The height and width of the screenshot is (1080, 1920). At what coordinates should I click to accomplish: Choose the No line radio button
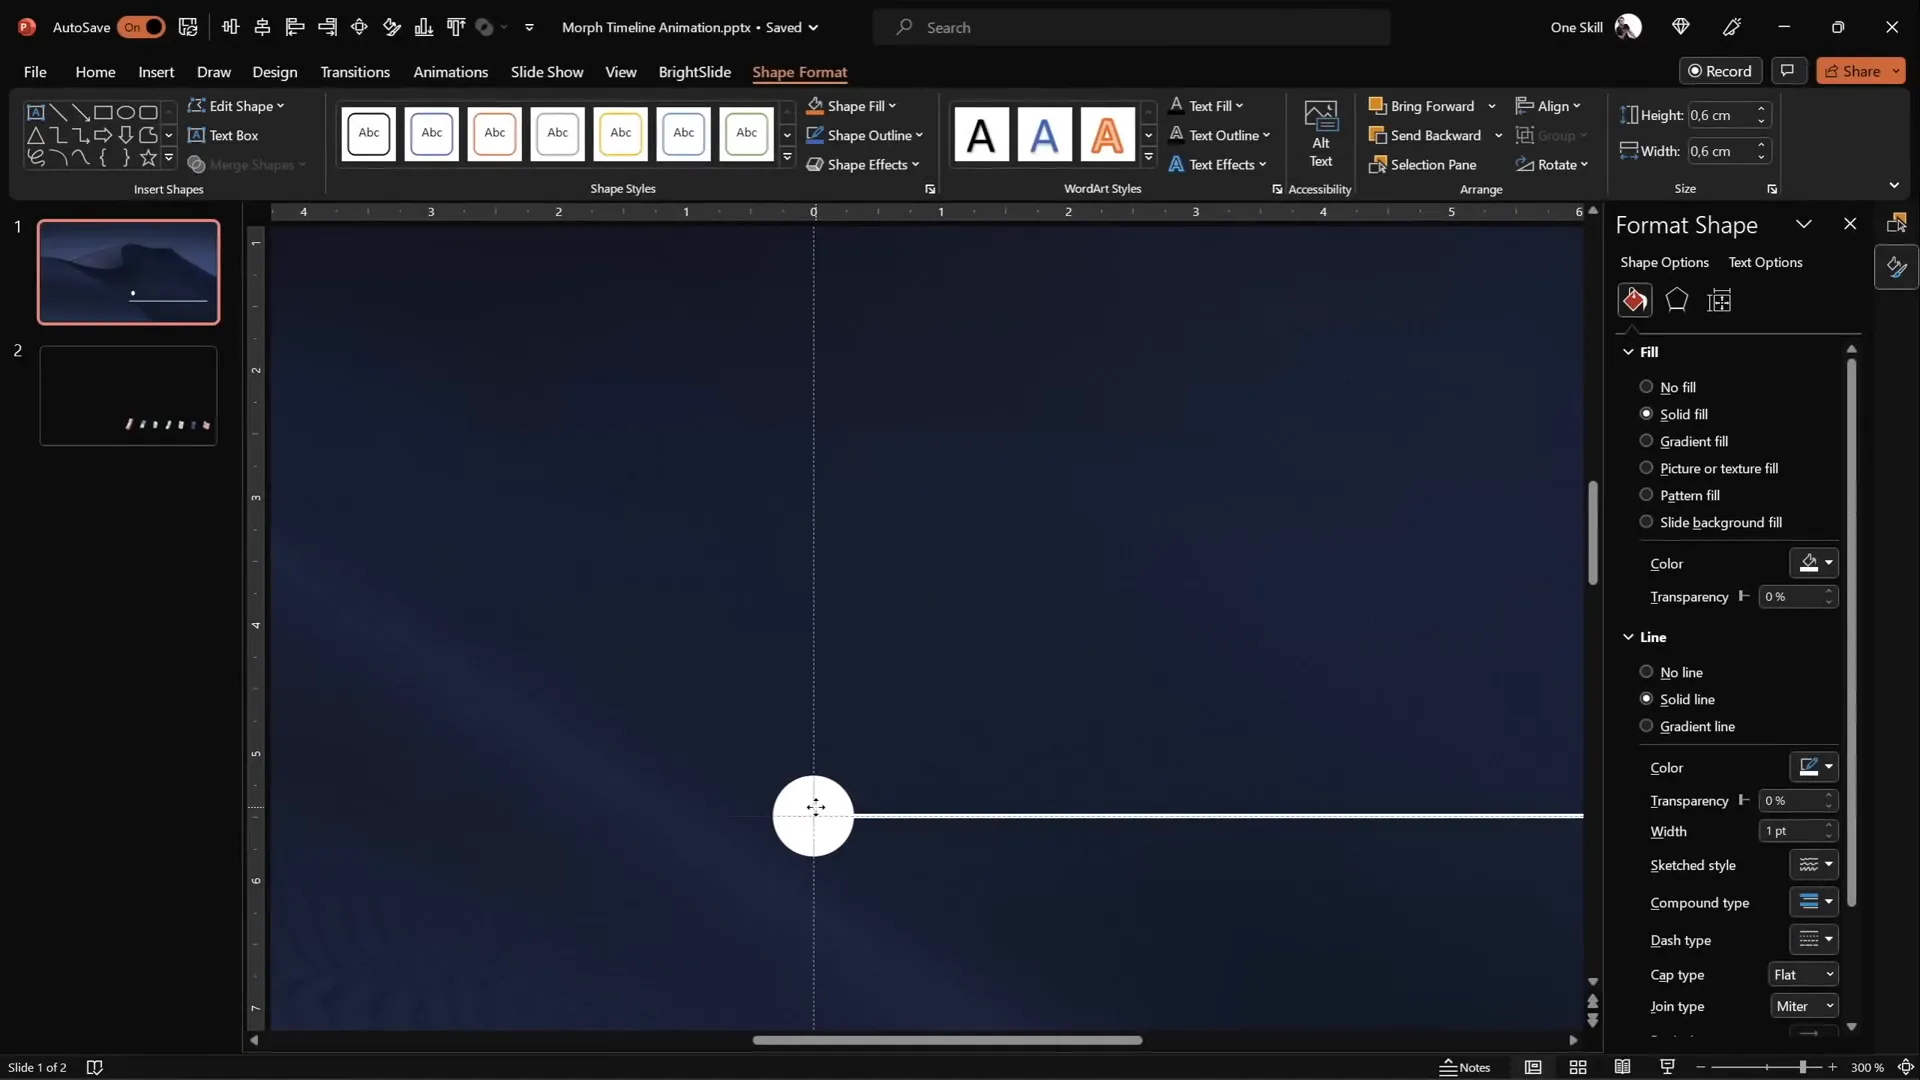click(x=1646, y=672)
